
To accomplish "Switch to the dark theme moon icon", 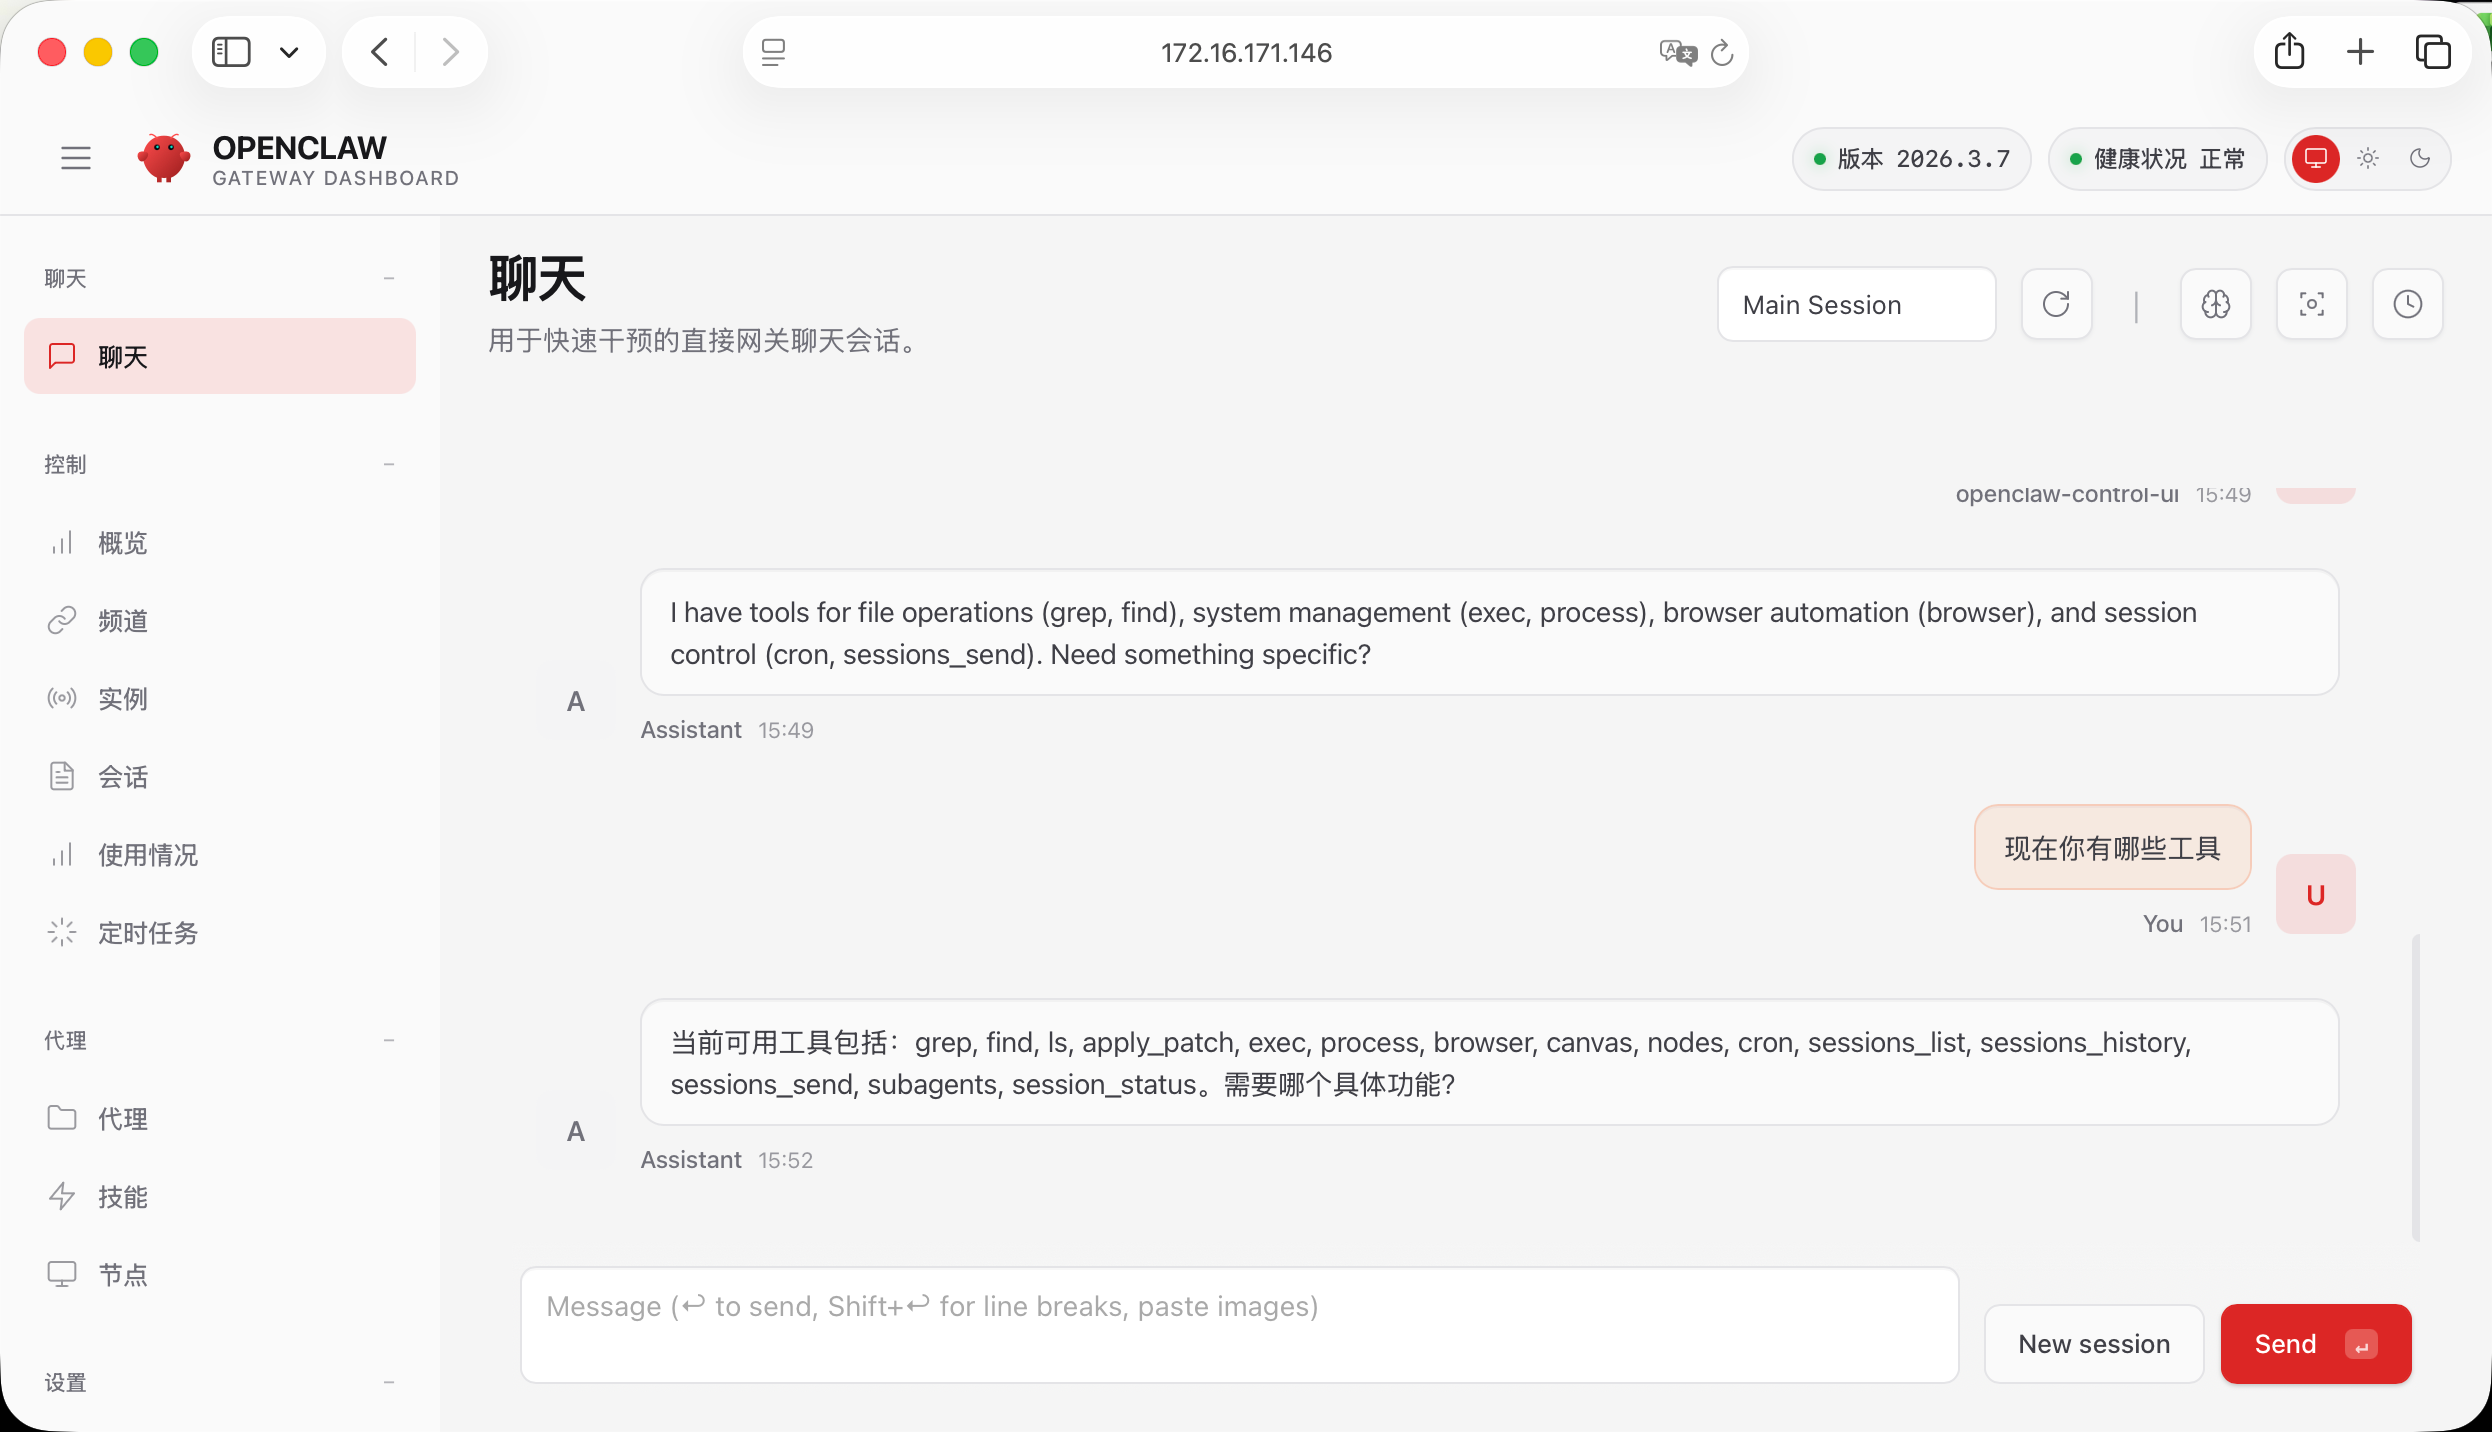I will (x=2419, y=158).
